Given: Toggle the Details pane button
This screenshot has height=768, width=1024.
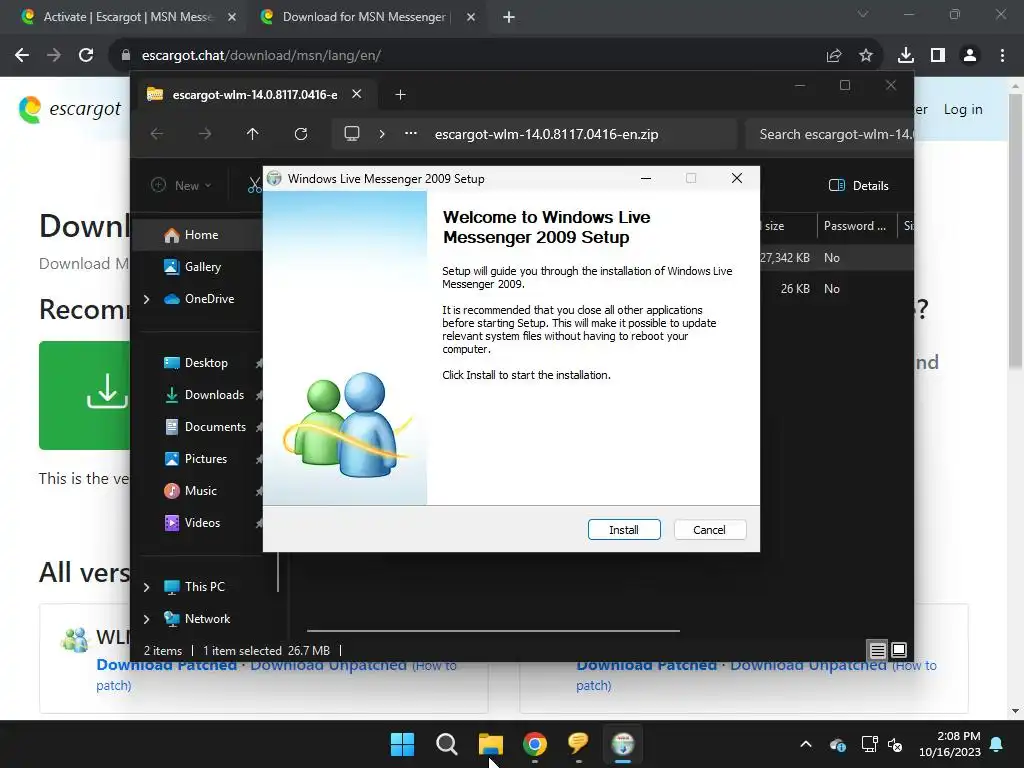Looking at the screenshot, I should coord(858,185).
